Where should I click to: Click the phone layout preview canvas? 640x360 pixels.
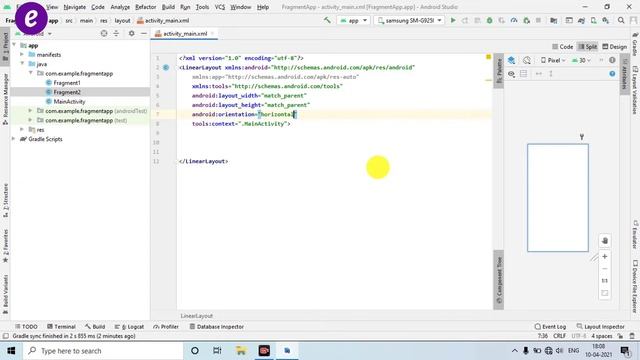pyautogui.click(x=558, y=198)
